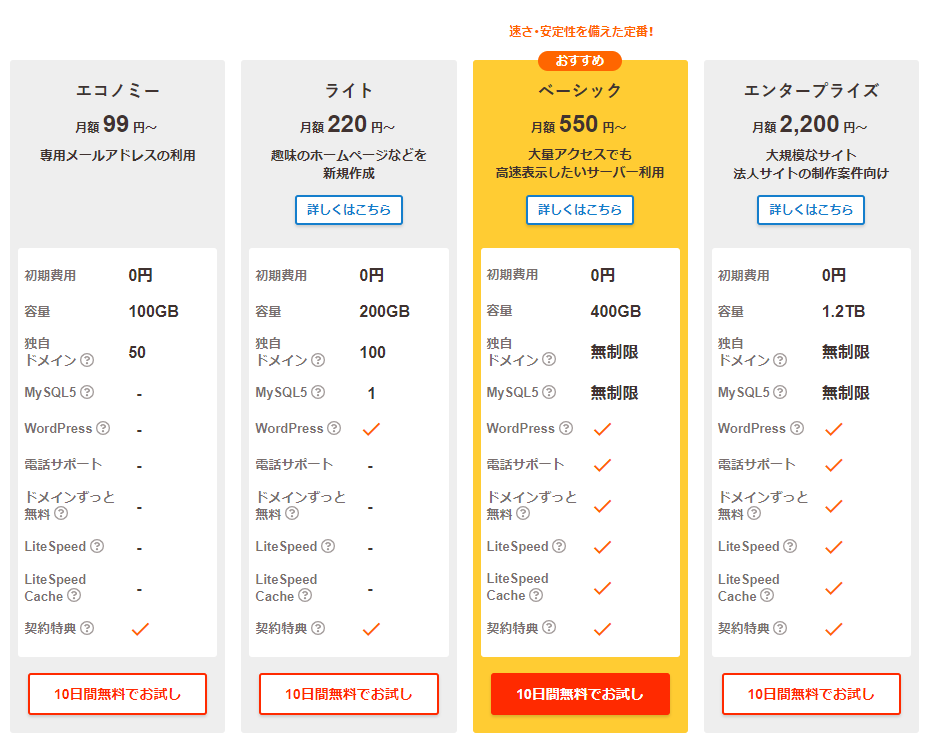
Task: Open 詳しくはこちら under the ライト plan
Action: 349,210
